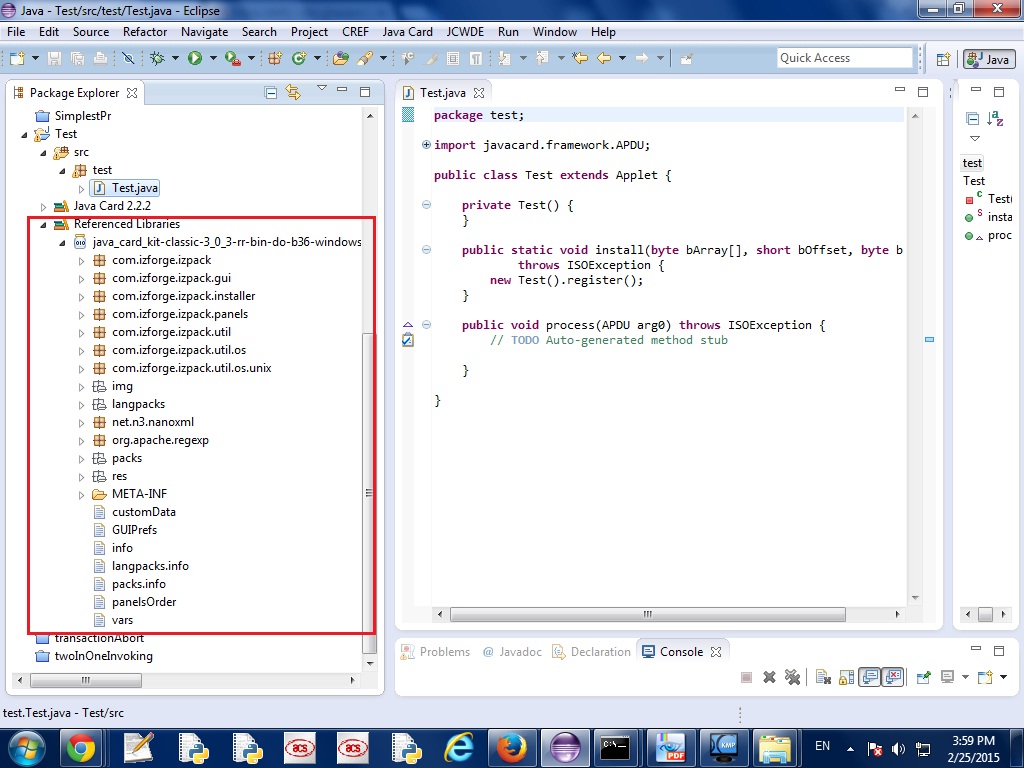Open Internet Explorer from taskbar
Viewport: 1024px width, 768px height.
459,747
